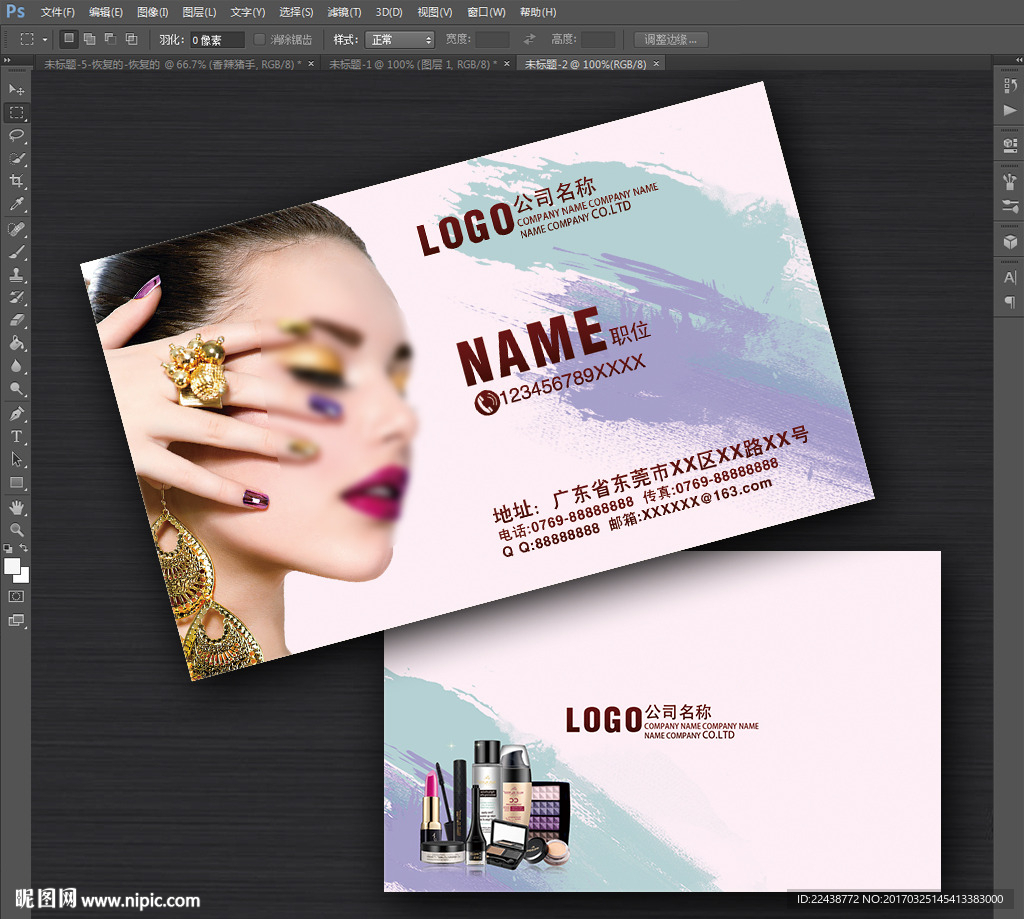Viewport: 1024px width, 919px height.
Task: Toggle Quick Mask mode
Action: [17, 596]
